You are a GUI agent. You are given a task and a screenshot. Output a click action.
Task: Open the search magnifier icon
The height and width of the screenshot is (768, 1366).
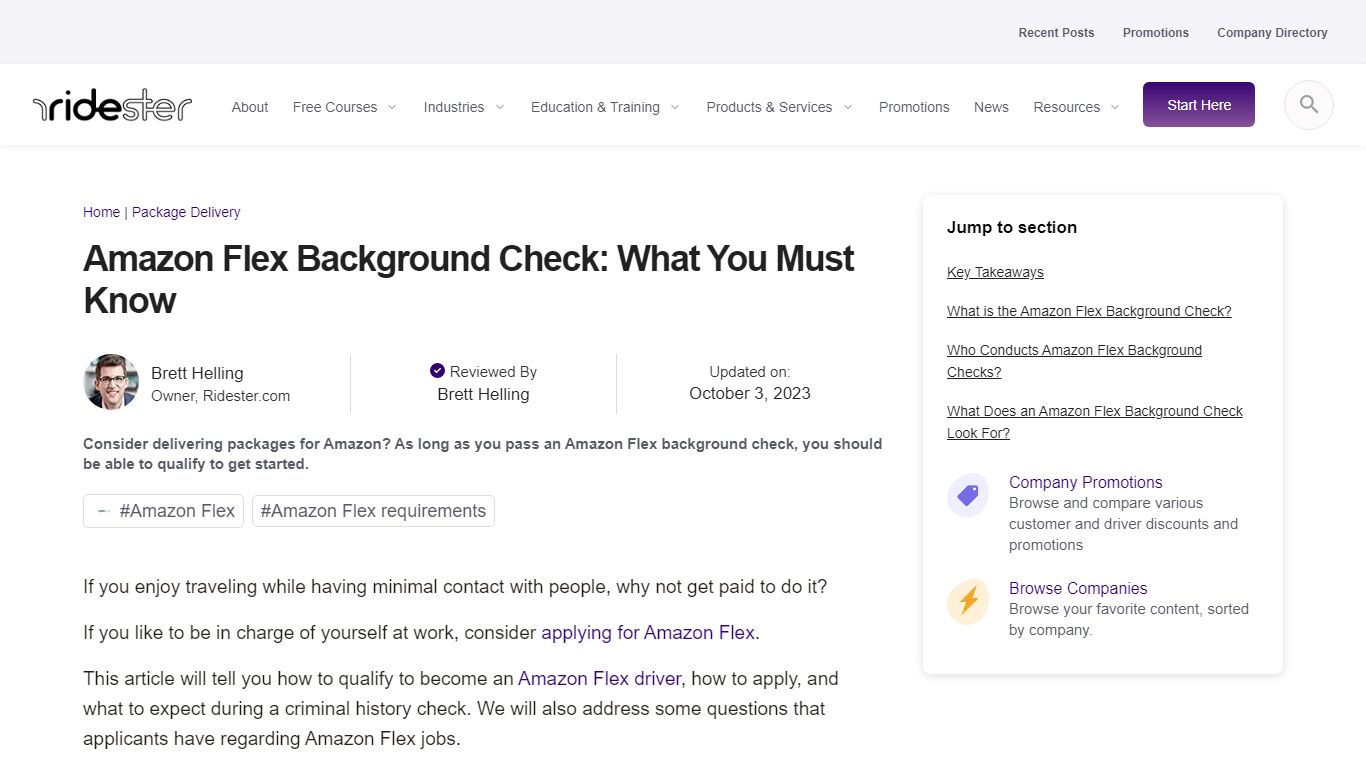(x=1308, y=105)
